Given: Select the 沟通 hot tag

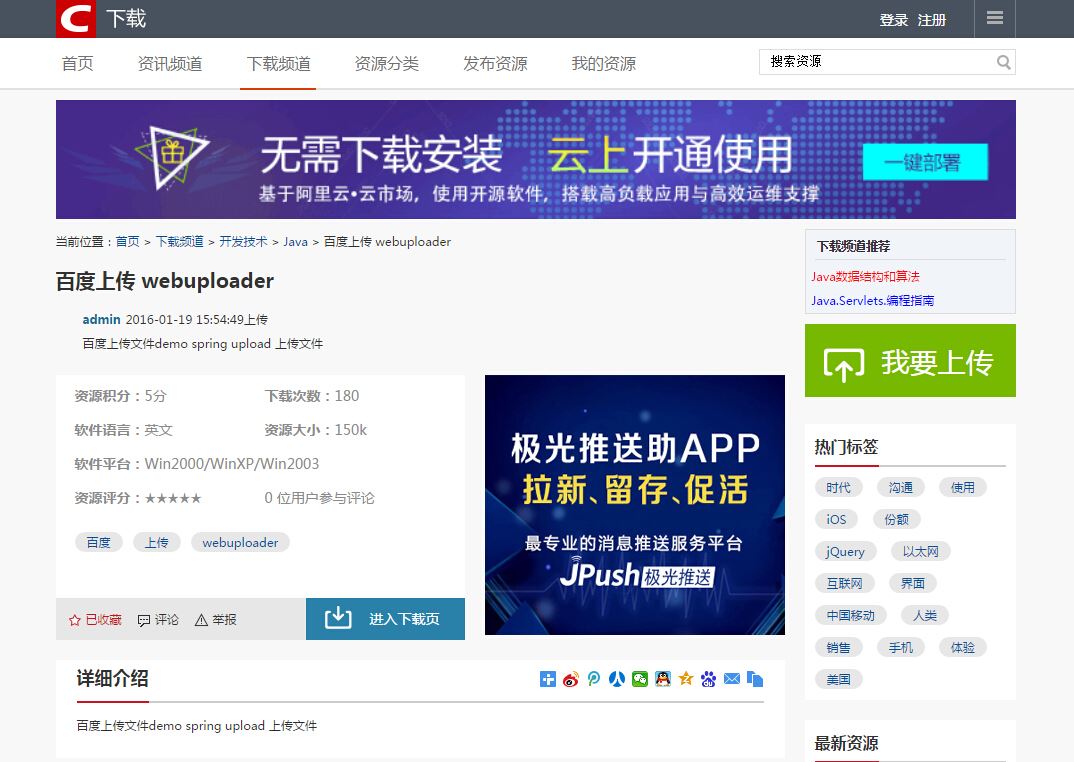Looking at the screenshot, I should click(901, 487).
